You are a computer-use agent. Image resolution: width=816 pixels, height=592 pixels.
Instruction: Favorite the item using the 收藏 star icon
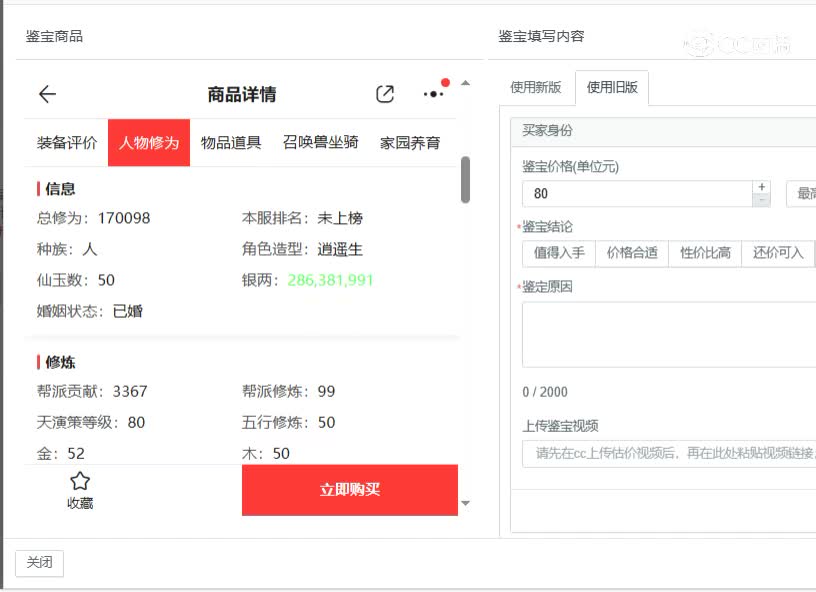point(80,482)
